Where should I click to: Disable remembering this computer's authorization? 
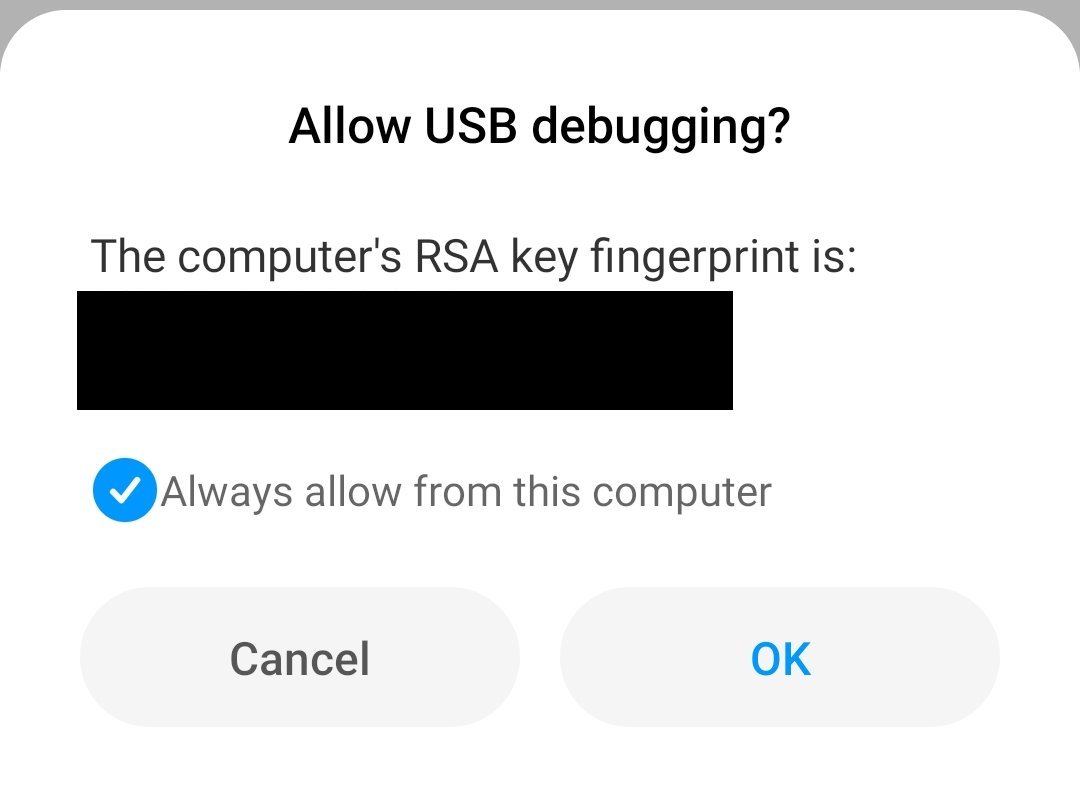125,490
